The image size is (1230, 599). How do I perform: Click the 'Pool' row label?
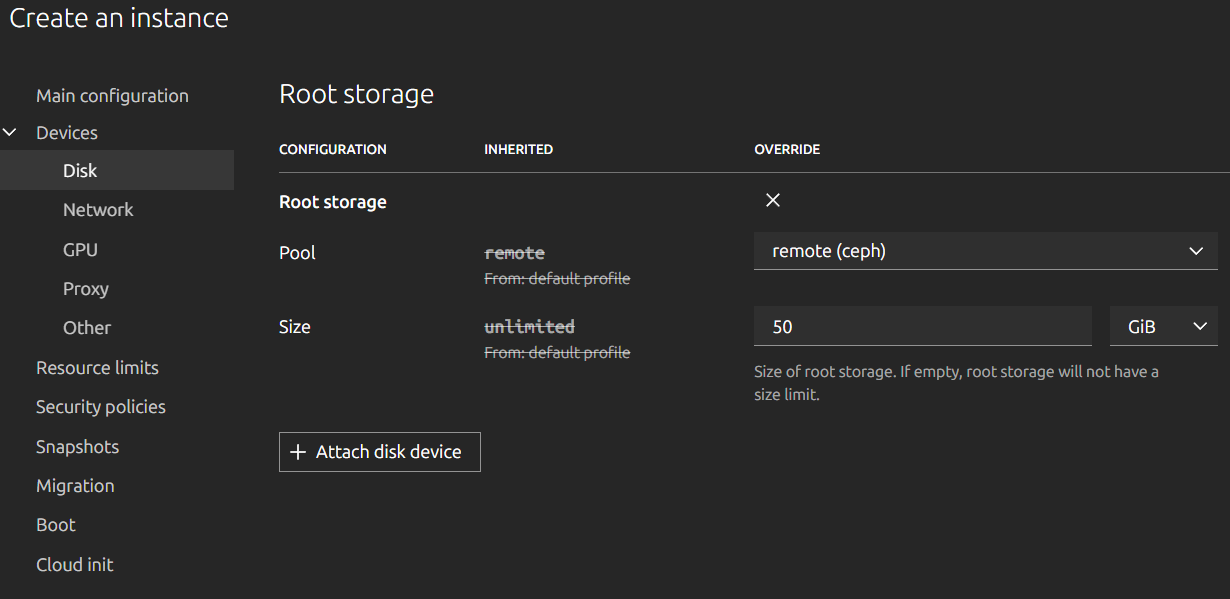(297, 253)
